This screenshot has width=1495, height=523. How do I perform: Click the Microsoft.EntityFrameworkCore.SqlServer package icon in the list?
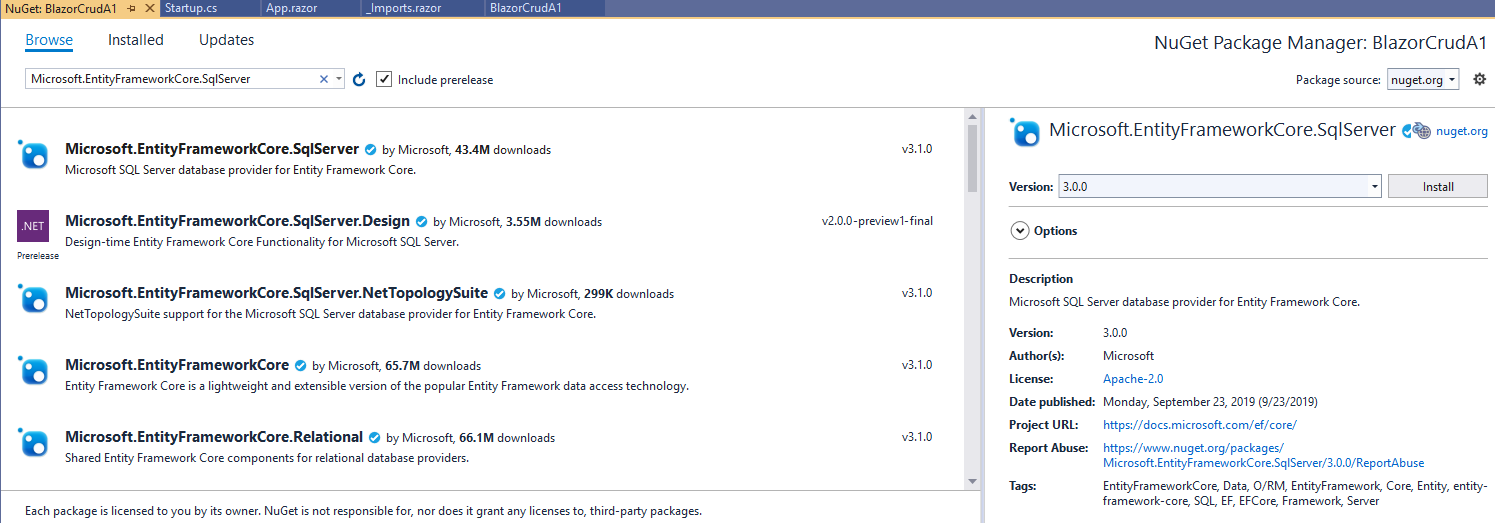(x=33, y=155)
